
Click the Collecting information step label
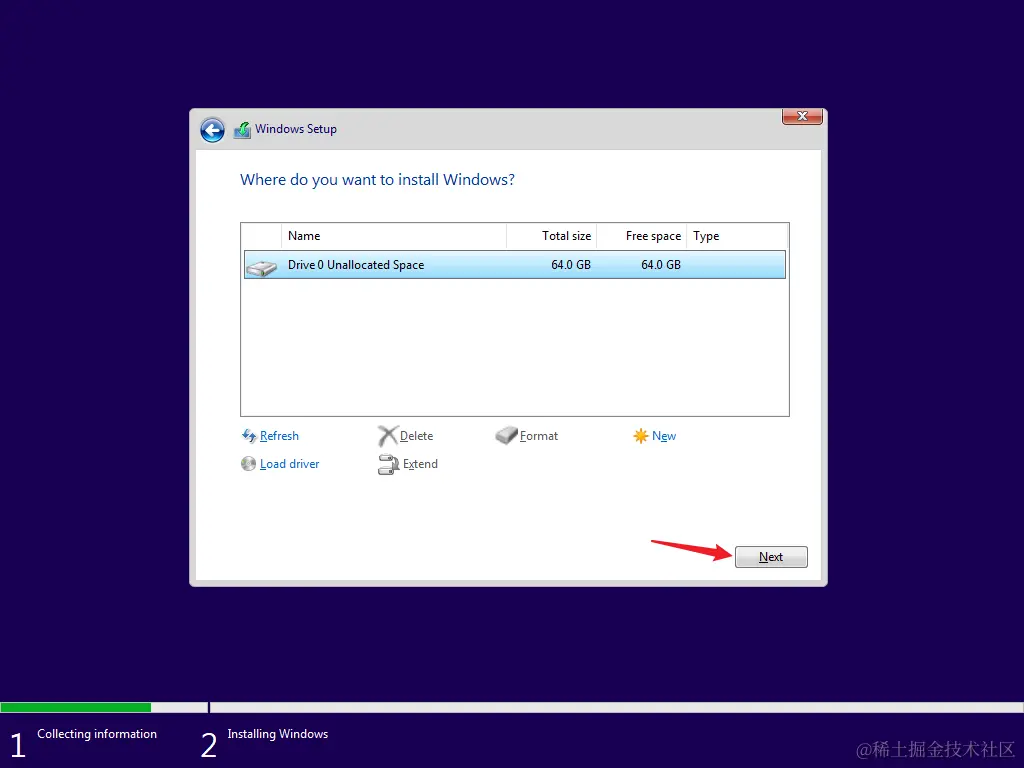(97, 734)
